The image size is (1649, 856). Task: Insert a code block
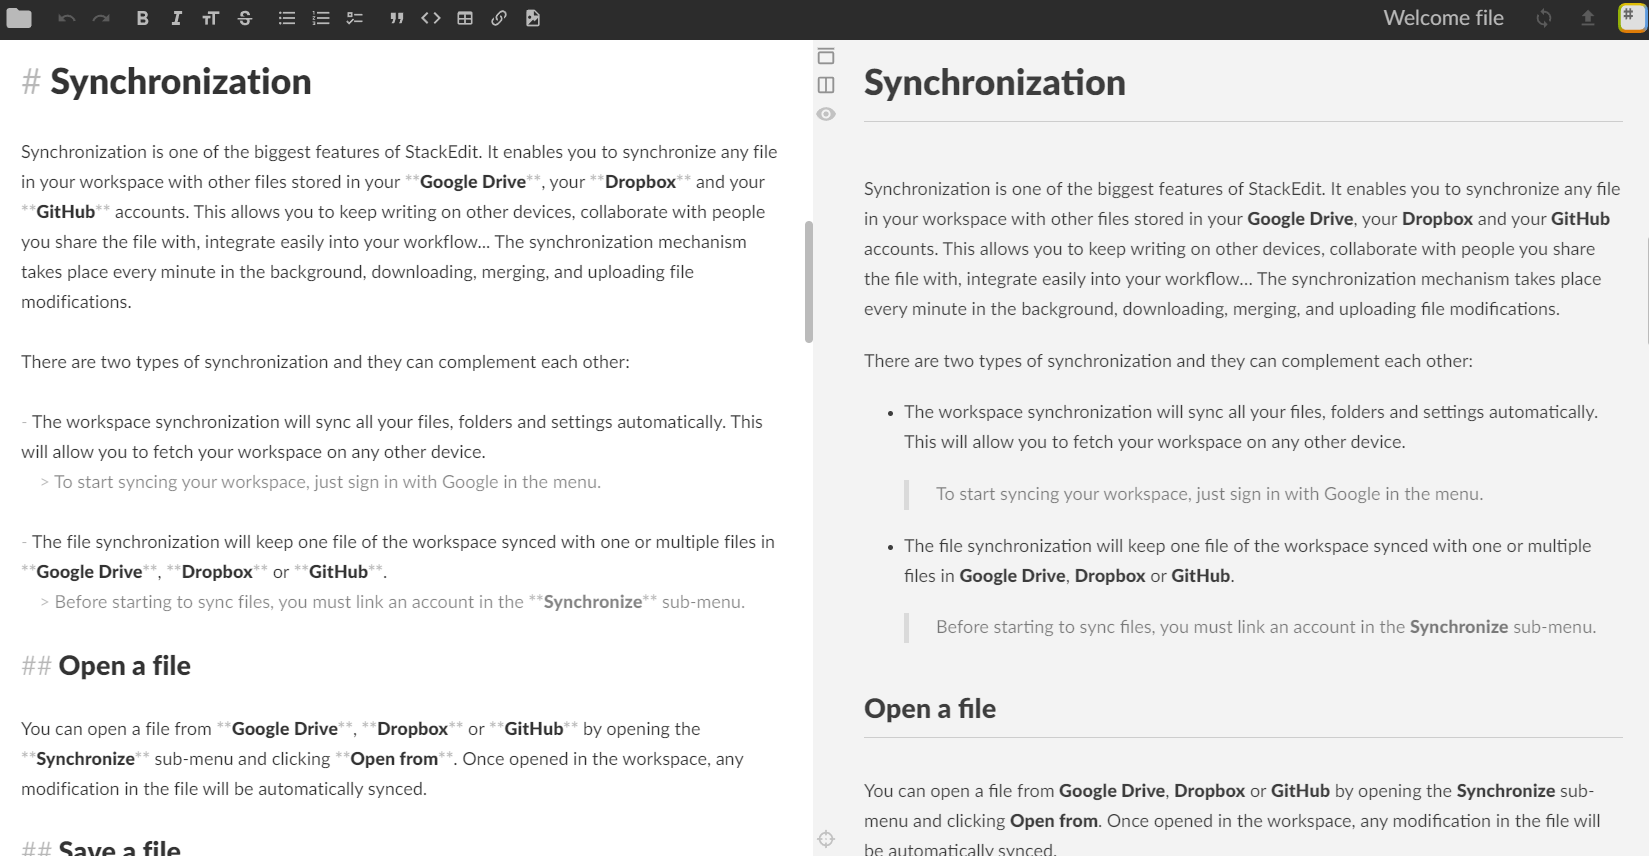point(431,18)
